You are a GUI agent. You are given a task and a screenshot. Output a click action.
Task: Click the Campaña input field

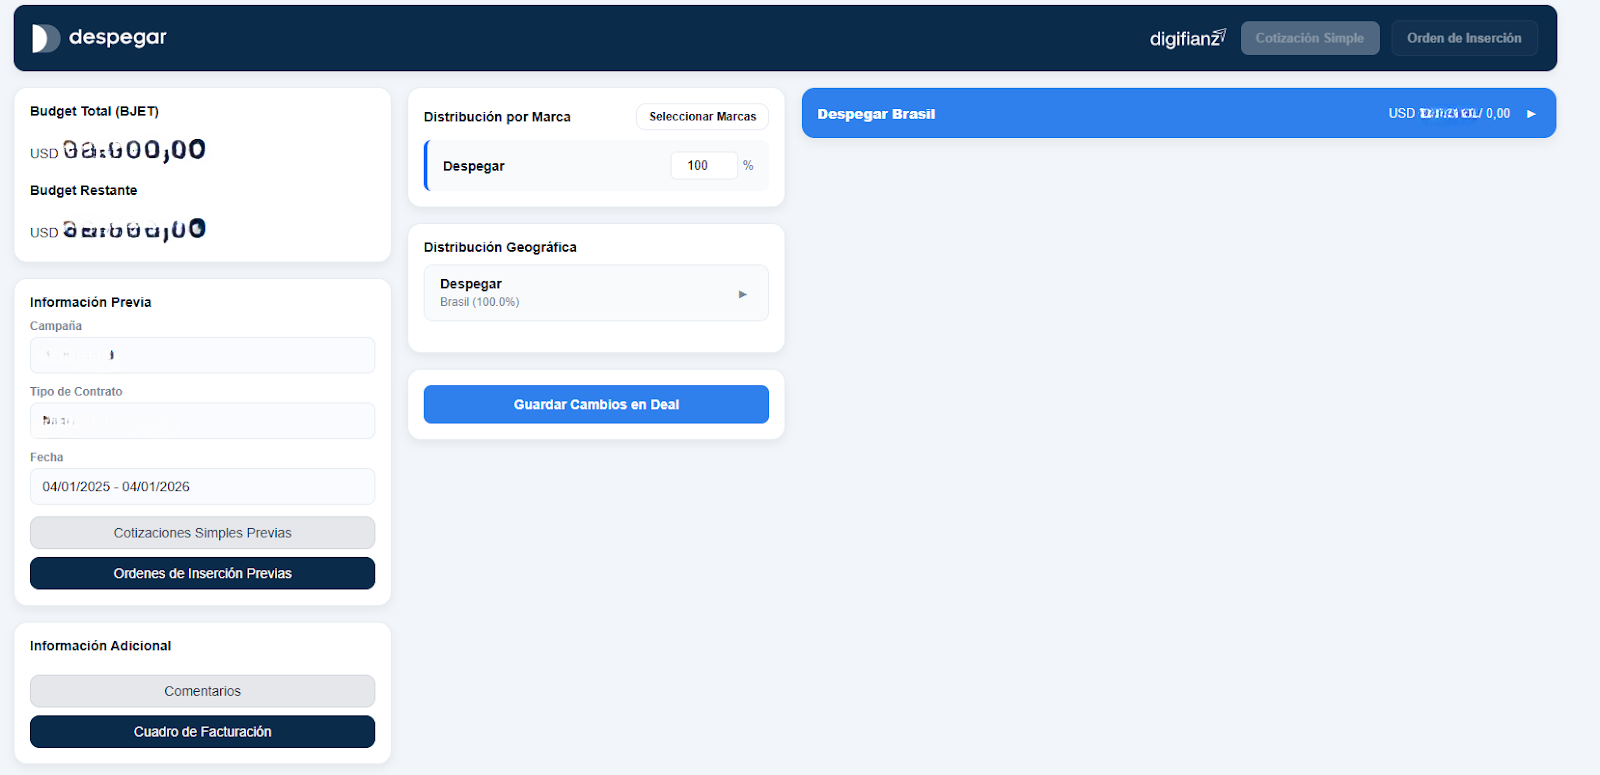coord(202,355)
